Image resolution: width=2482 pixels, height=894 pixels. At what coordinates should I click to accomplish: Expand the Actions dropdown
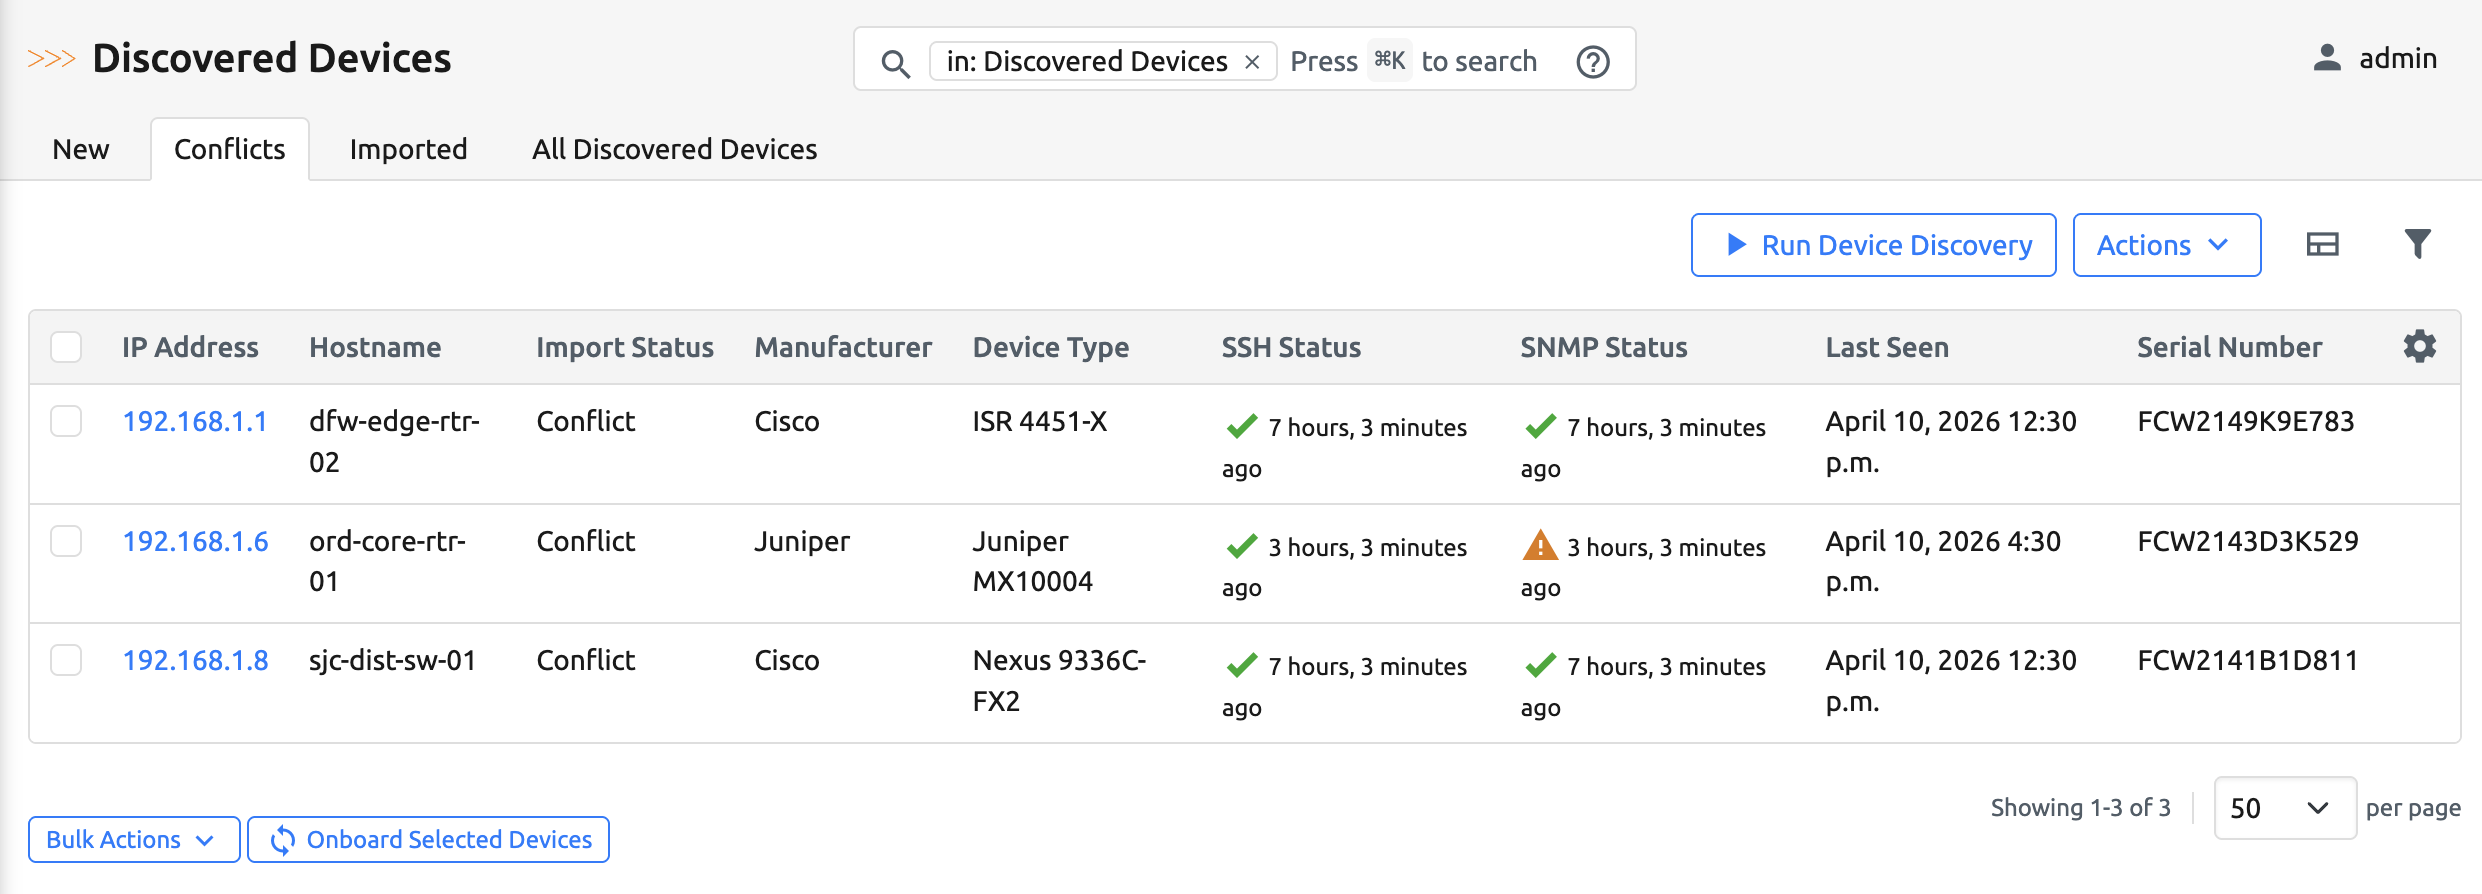pyautogui.click(x=2166, y=245)
